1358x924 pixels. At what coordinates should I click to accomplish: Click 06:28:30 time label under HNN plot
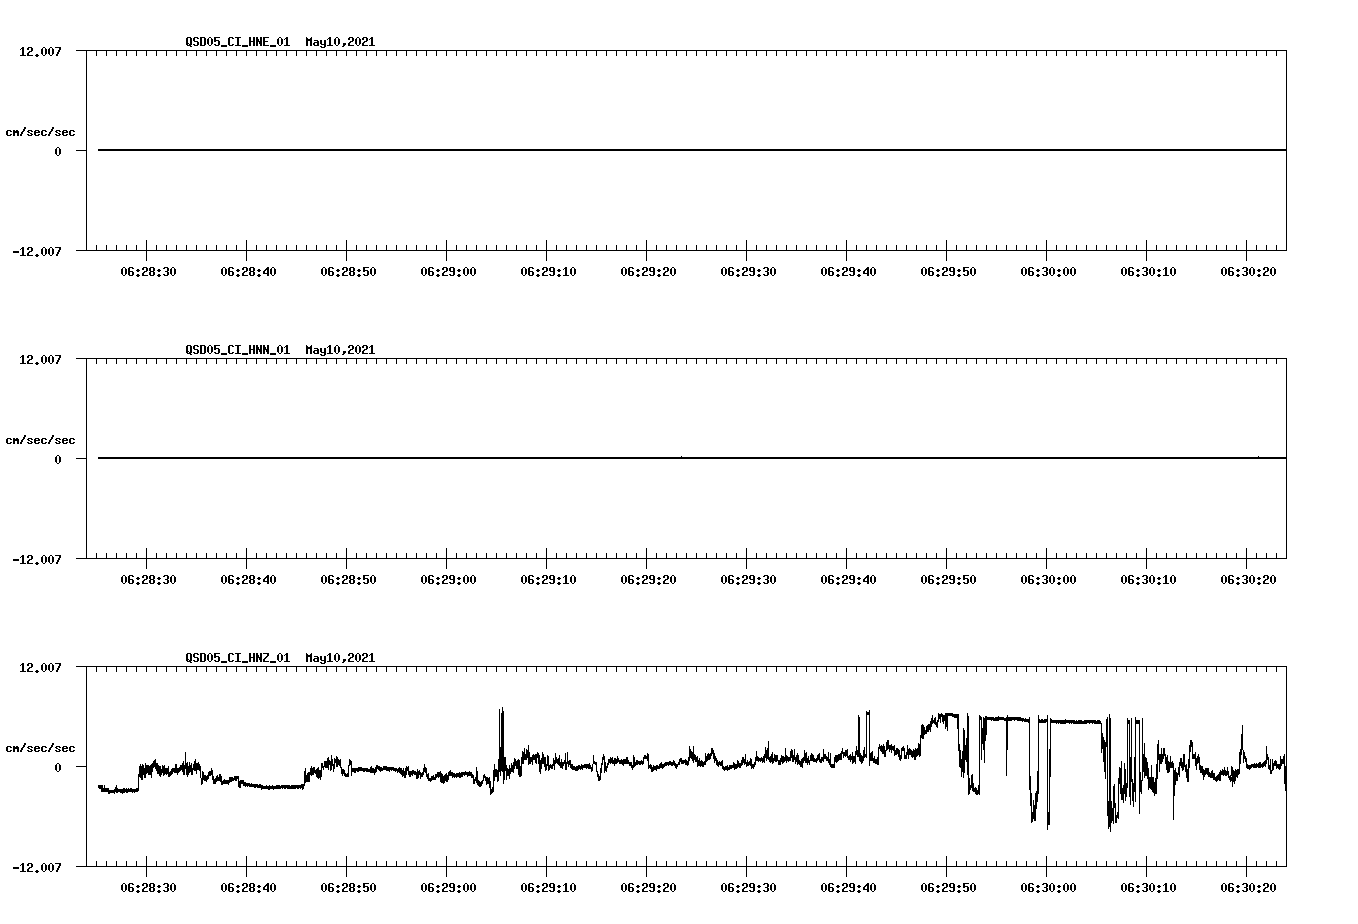coord(148,579)
